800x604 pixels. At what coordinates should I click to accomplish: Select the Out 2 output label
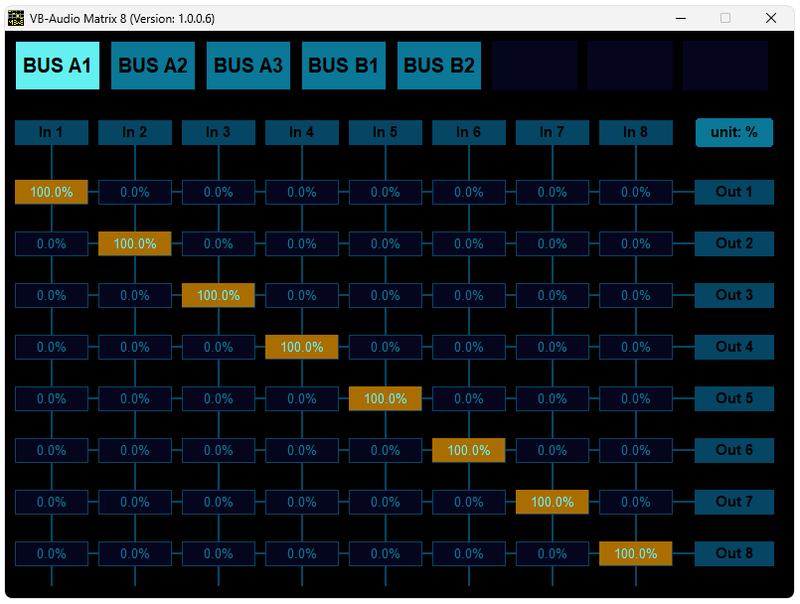coord(734,244)
